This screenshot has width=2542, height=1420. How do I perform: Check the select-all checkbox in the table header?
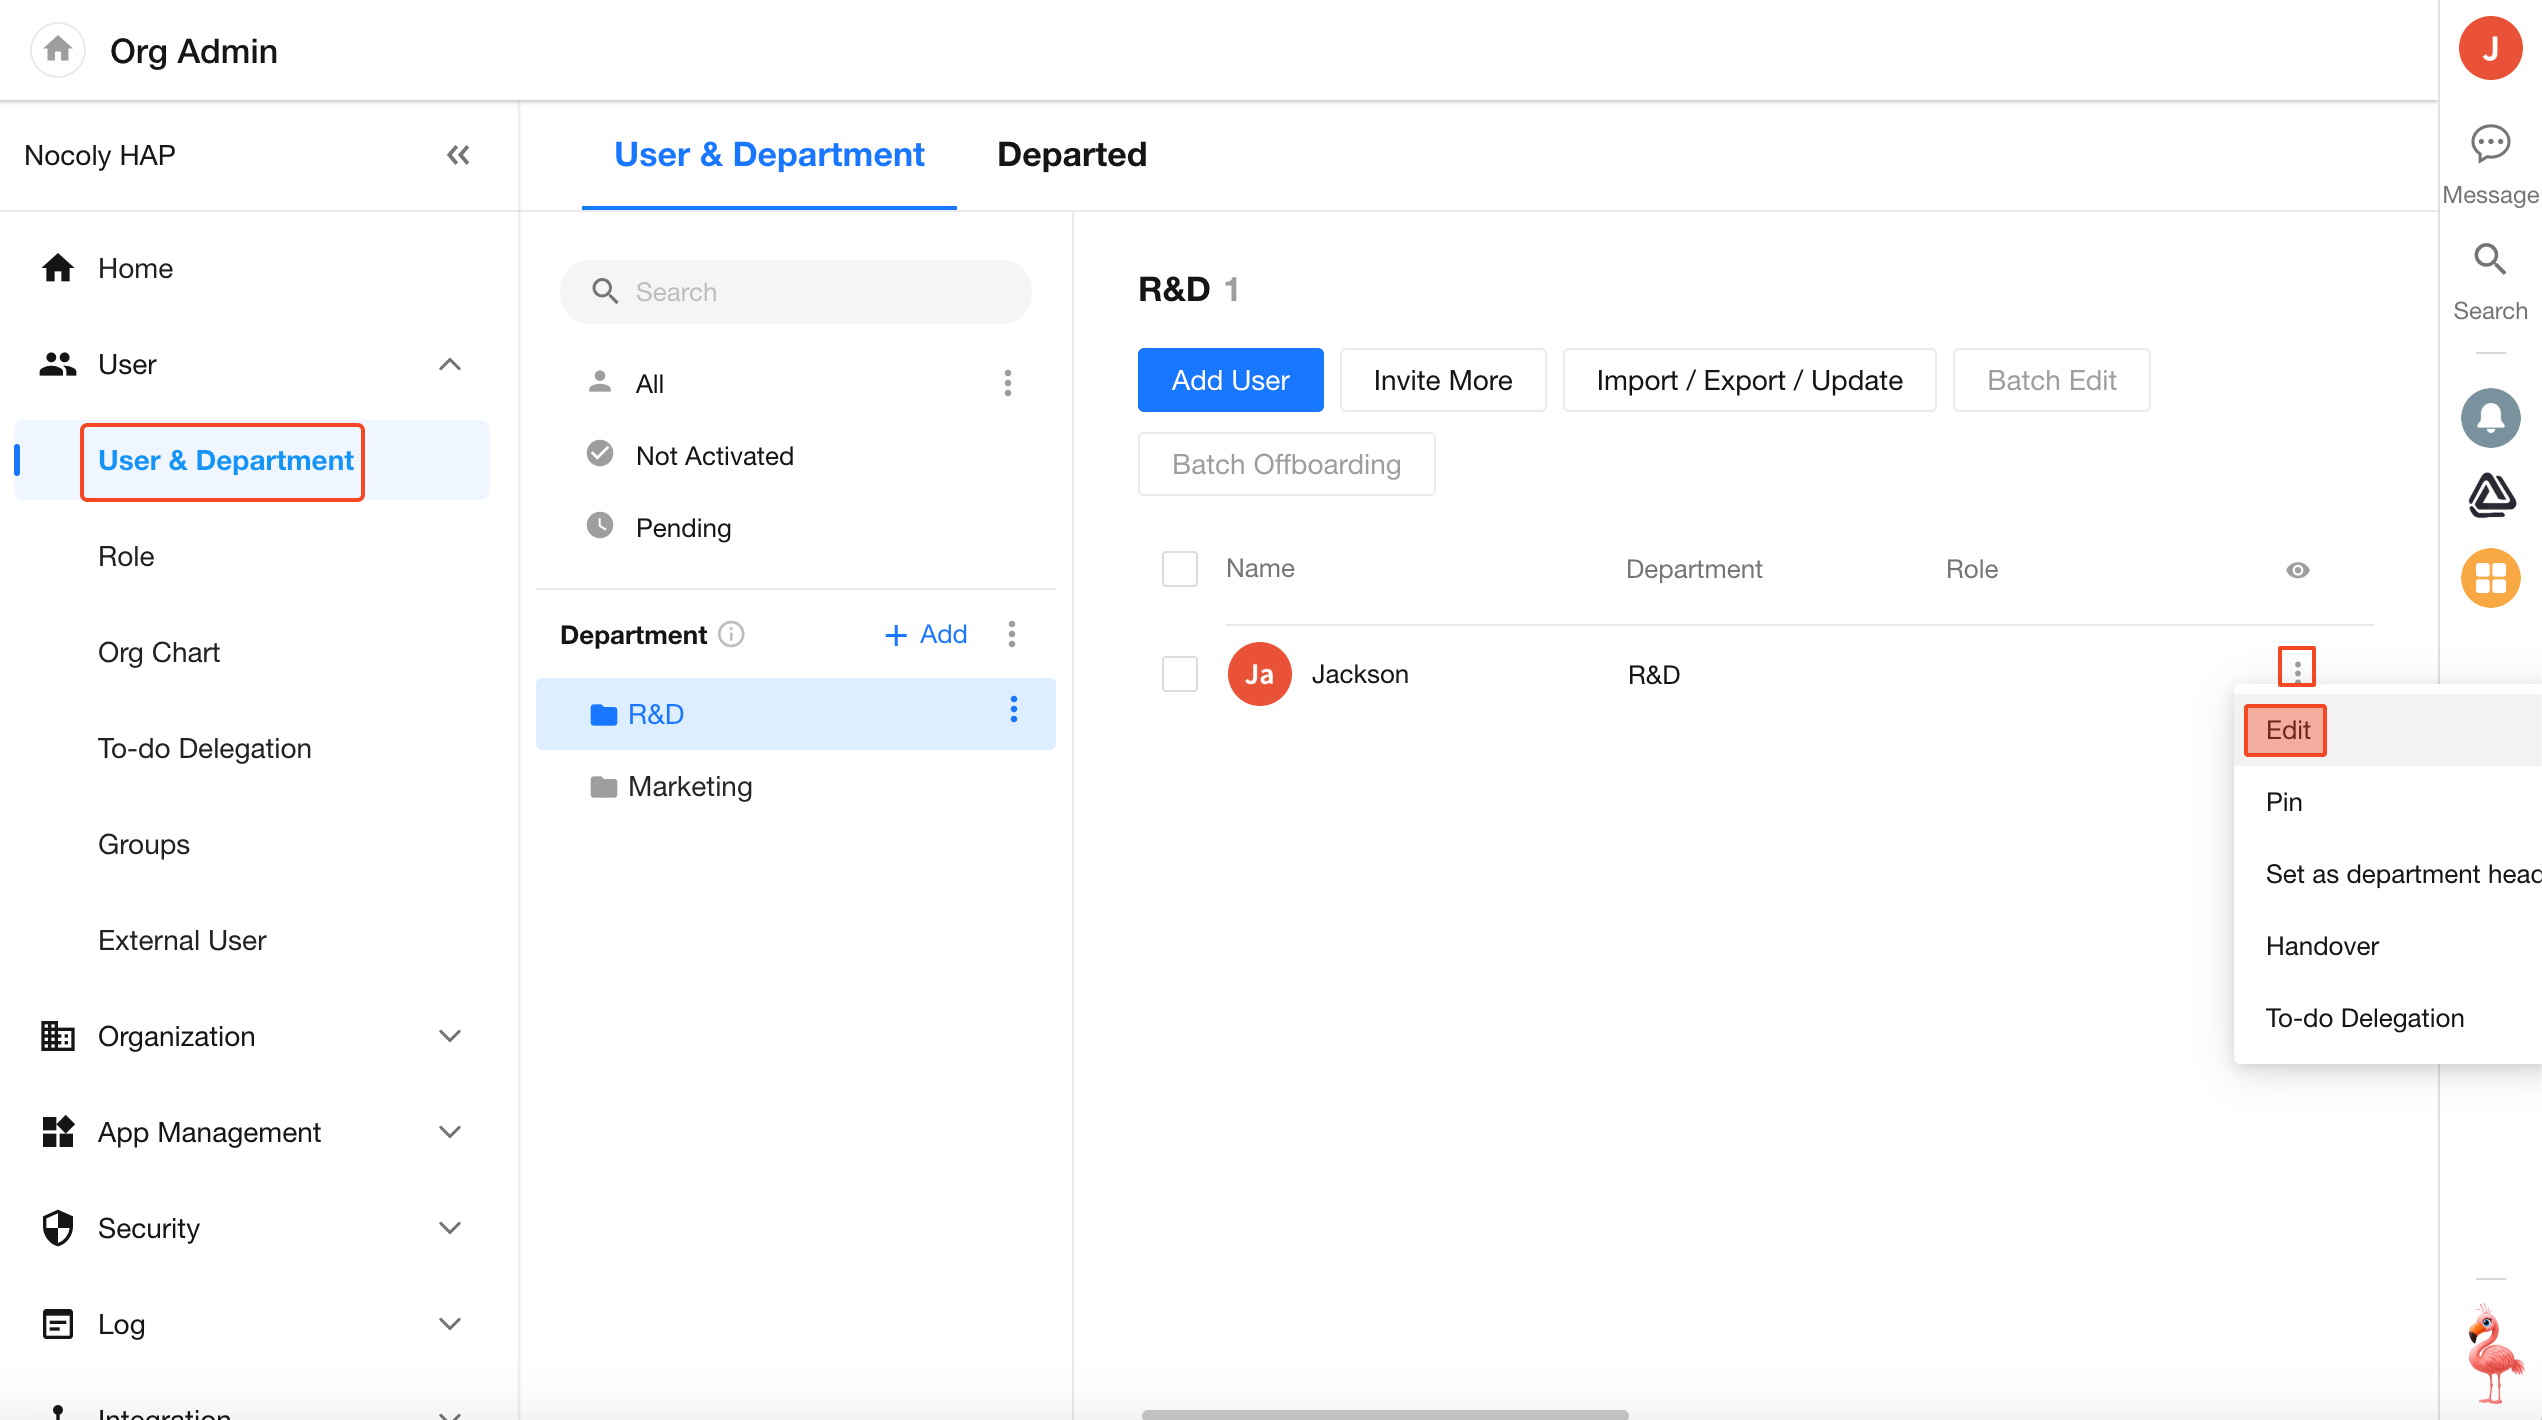[x=1180, y=569]
